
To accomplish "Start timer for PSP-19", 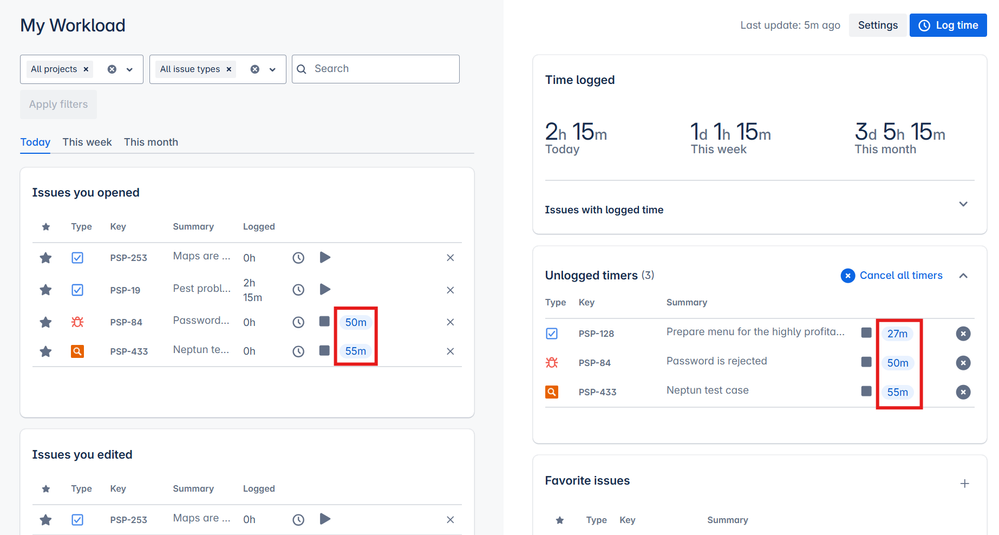I will coord(325,289).
